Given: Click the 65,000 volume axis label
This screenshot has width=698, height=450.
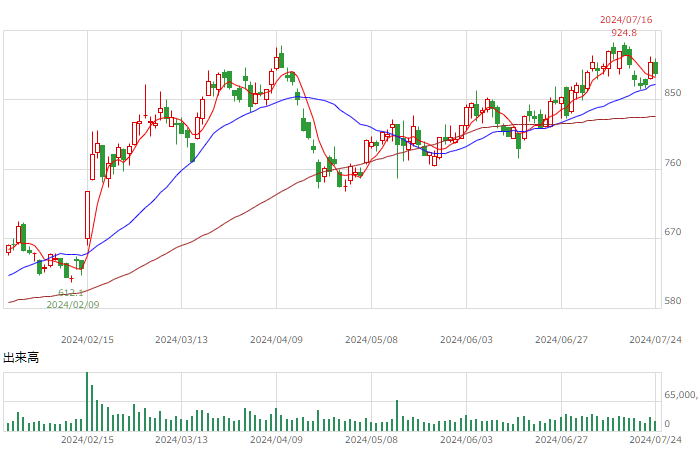Looking at the screenshot, I should 681,395.
